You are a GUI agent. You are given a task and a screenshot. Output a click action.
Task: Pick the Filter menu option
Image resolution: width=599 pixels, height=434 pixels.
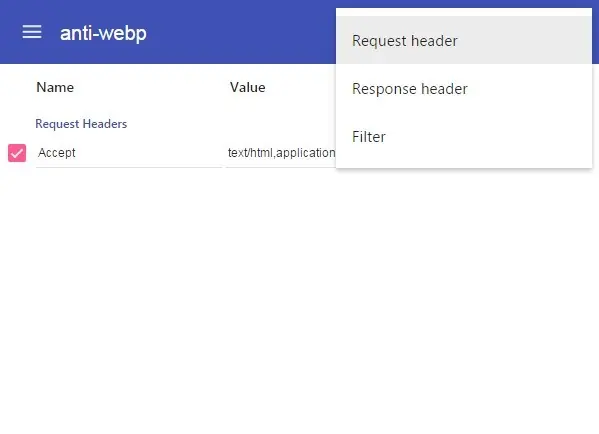point(464,136)
